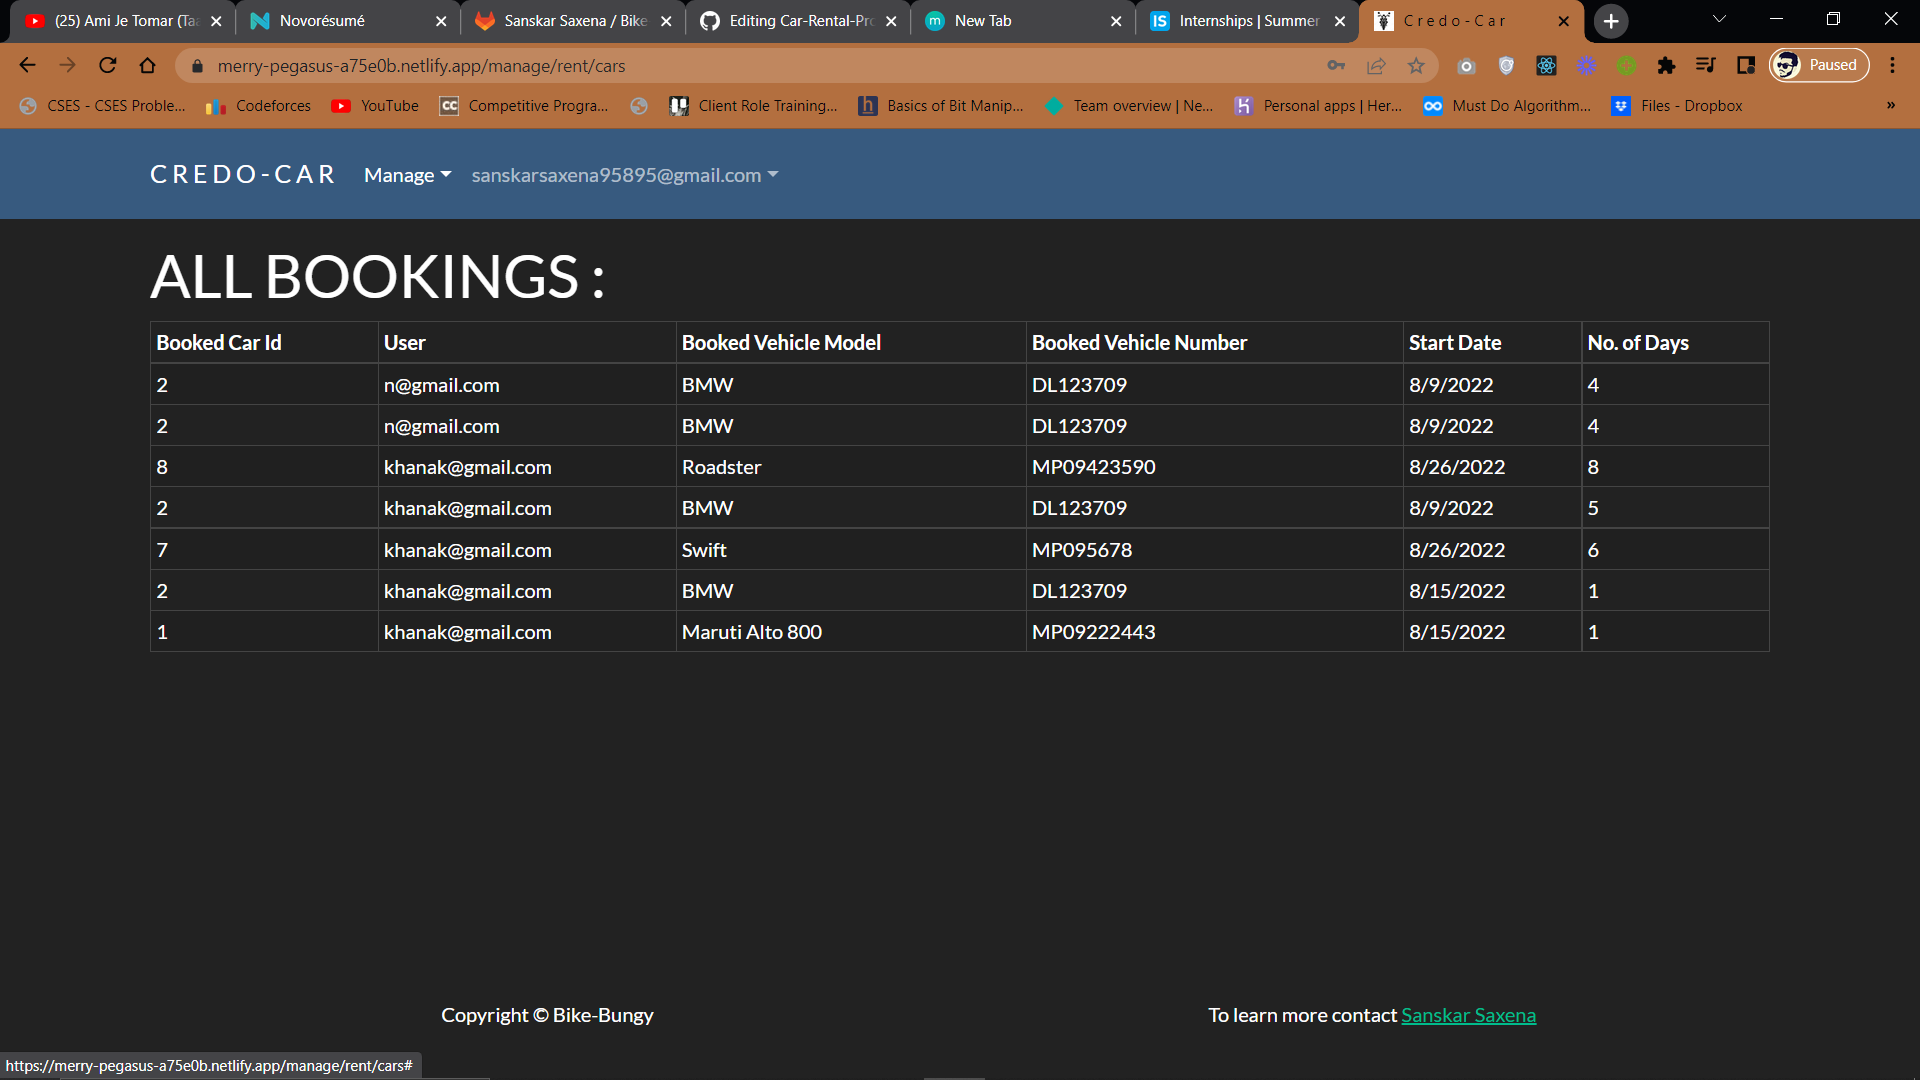Open the shield privacy extension icon
This screenshot has height=1080, width=1920.
point(1507,65)
